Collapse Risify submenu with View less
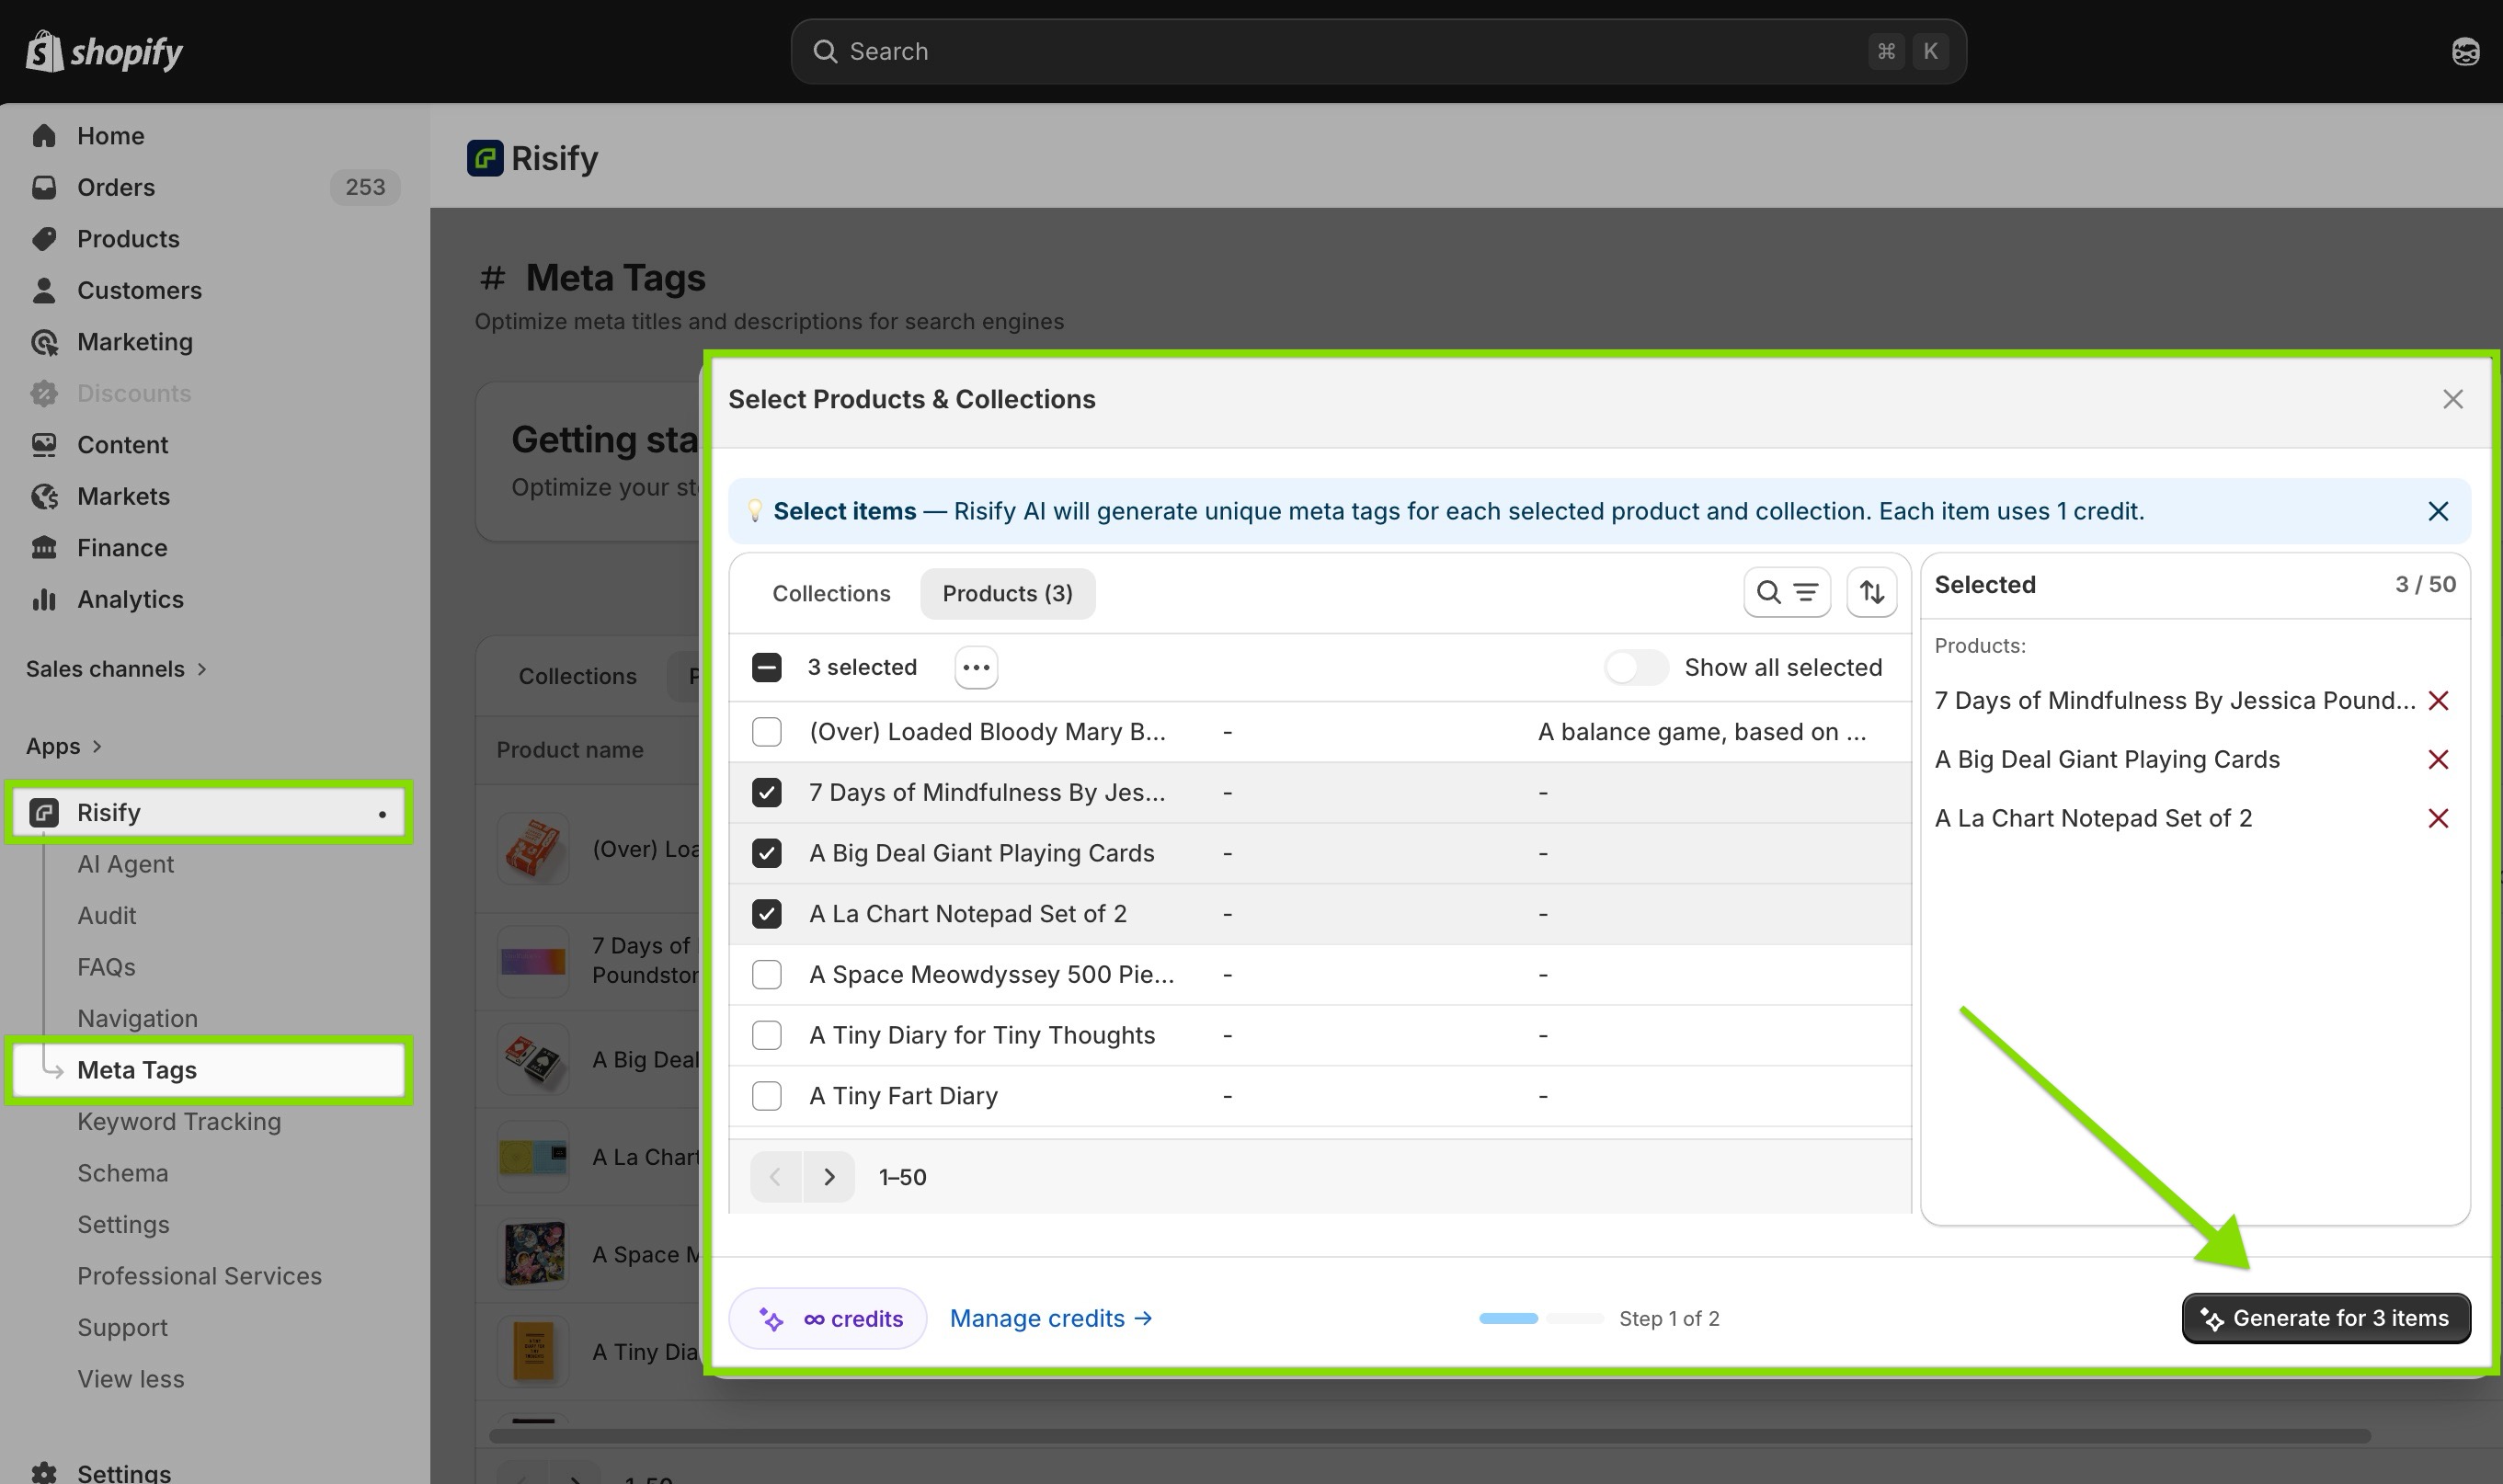The image size is (2503, 1484). pyautogui.click(x=131, y=1379)
